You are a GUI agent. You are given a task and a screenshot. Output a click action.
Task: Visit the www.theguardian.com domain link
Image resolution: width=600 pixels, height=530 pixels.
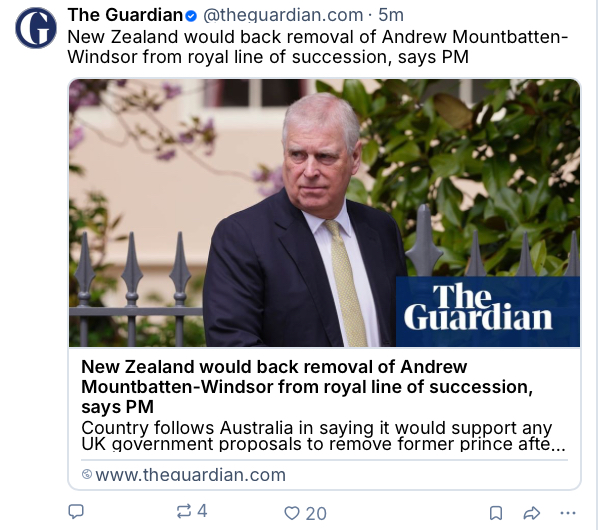(x=190, y=475)
